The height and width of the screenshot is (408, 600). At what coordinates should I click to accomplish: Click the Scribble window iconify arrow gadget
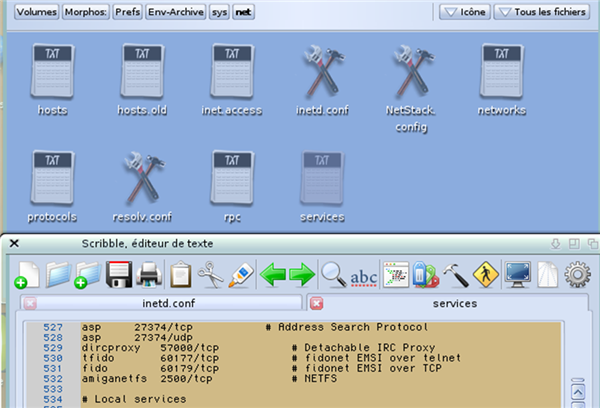point(556,243)
